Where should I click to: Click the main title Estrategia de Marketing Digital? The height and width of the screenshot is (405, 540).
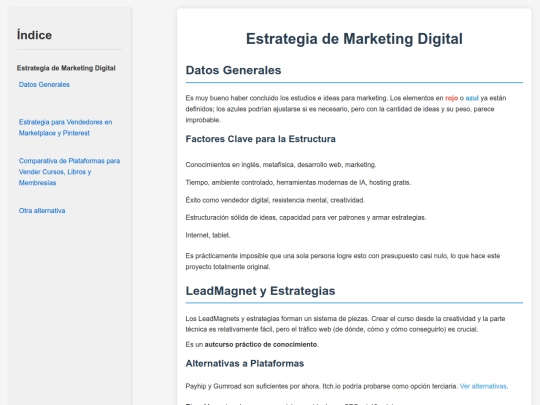point(354,39)
